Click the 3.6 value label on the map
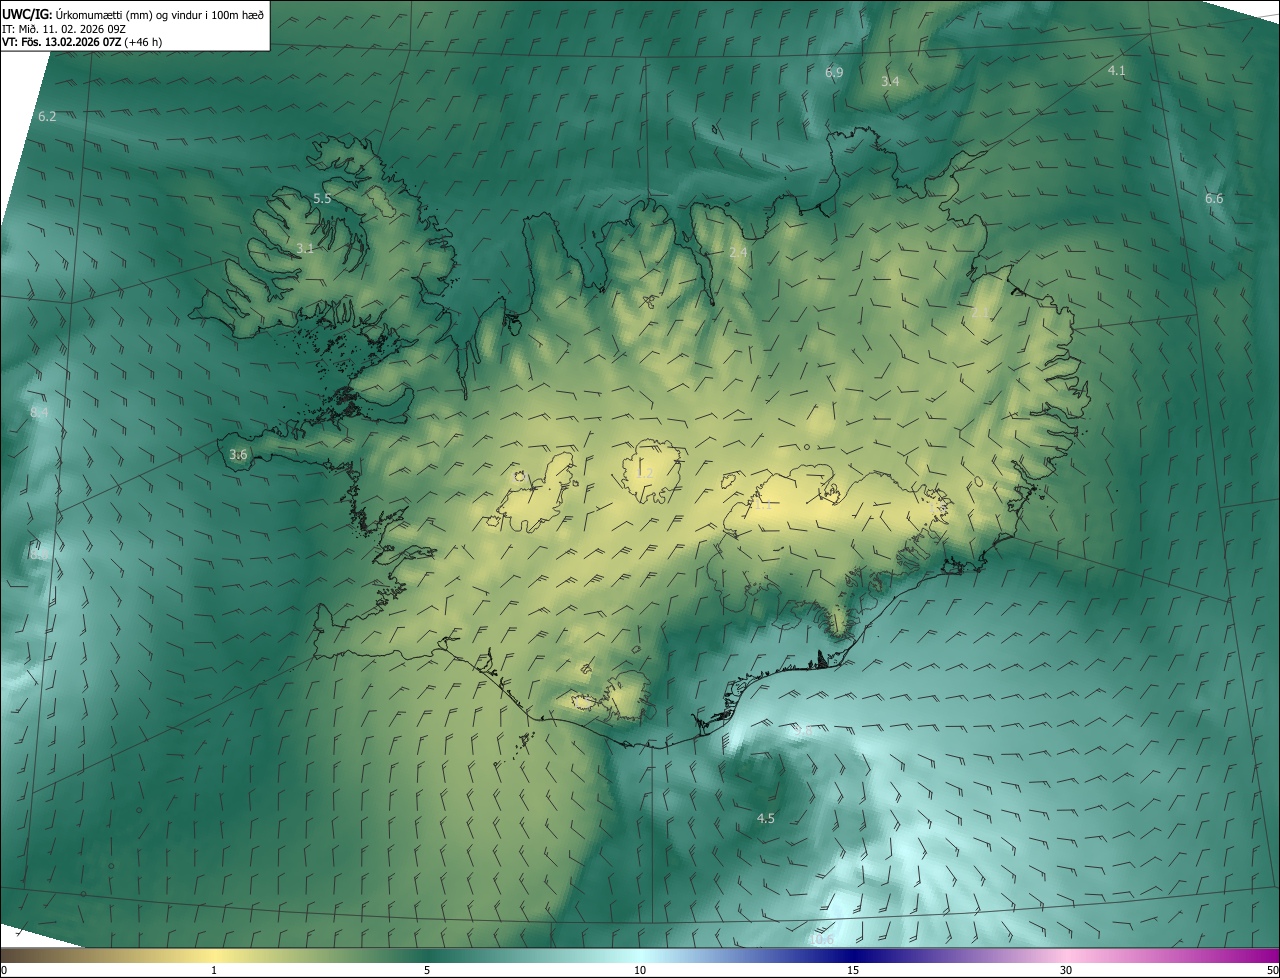 click(238, 455)
